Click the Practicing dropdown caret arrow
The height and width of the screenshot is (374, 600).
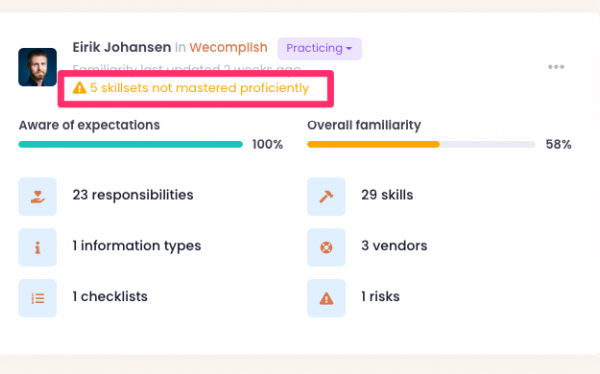click(x=349, y=49)
